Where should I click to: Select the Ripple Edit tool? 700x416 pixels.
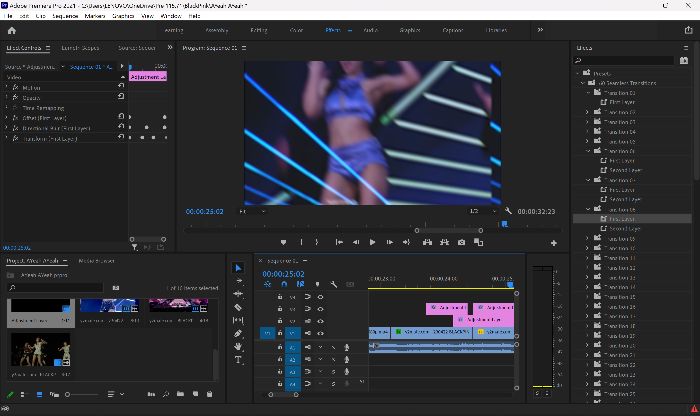coord(238,294)
